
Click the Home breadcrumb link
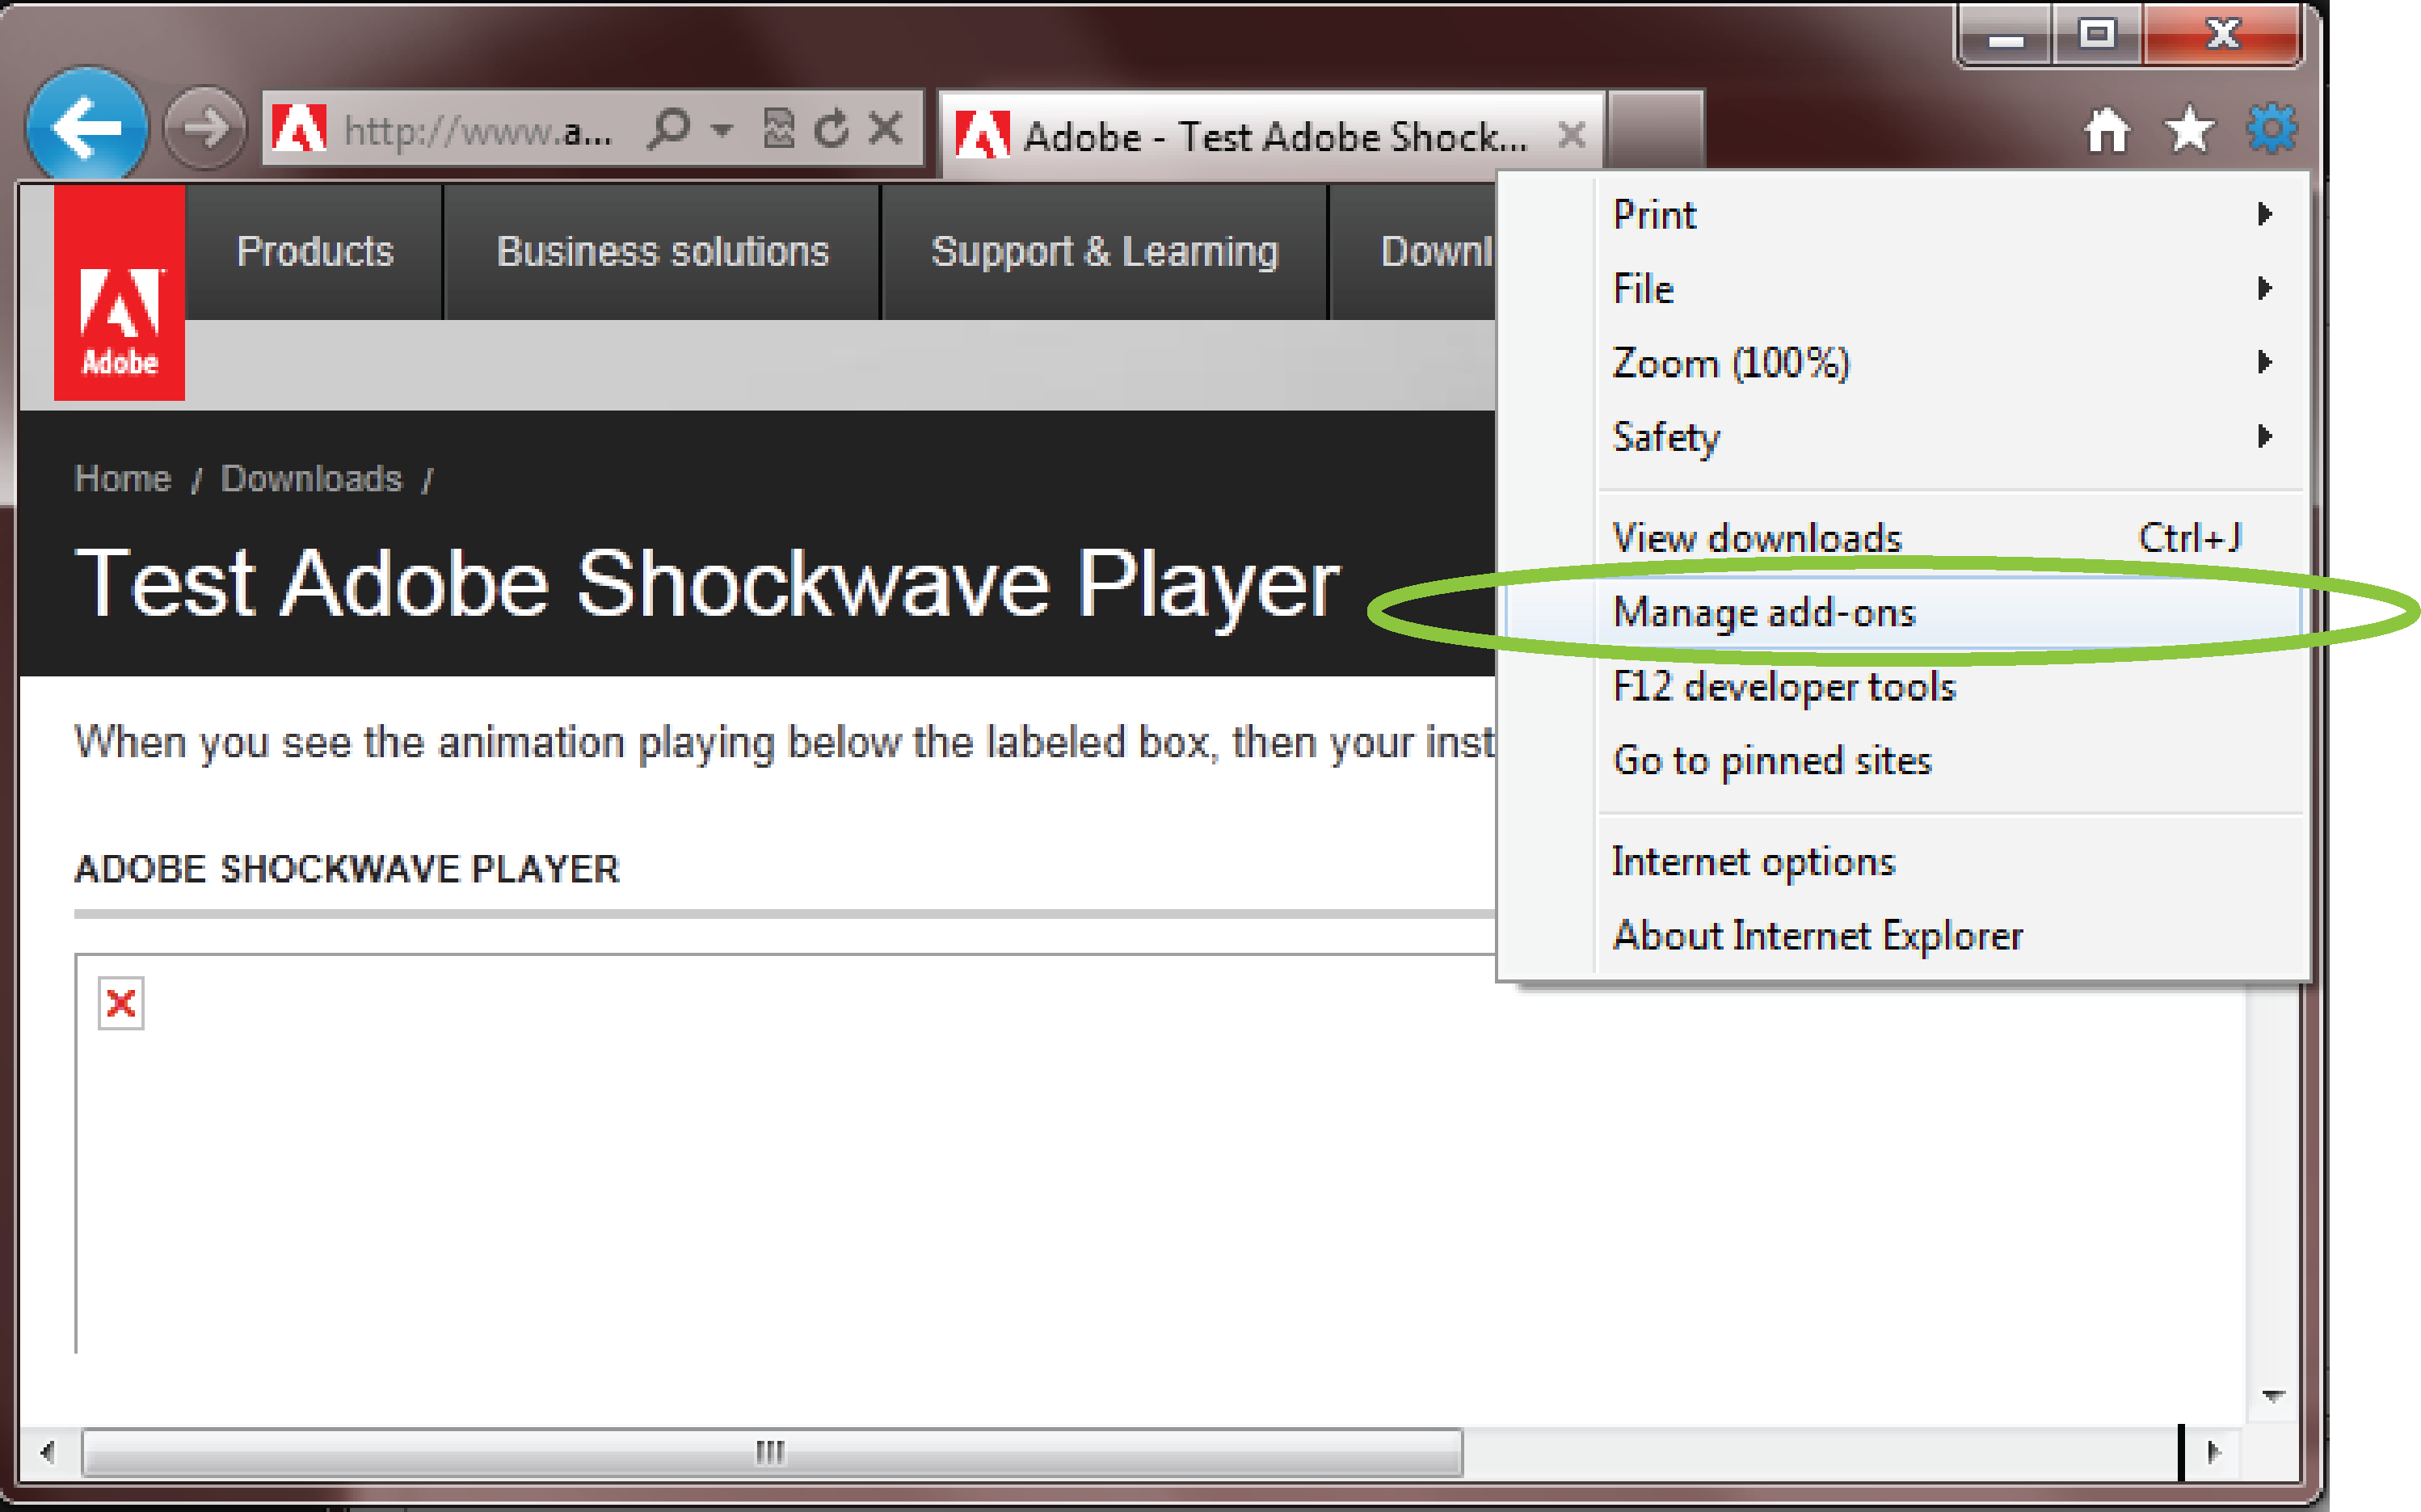click(x=122, y=479)
